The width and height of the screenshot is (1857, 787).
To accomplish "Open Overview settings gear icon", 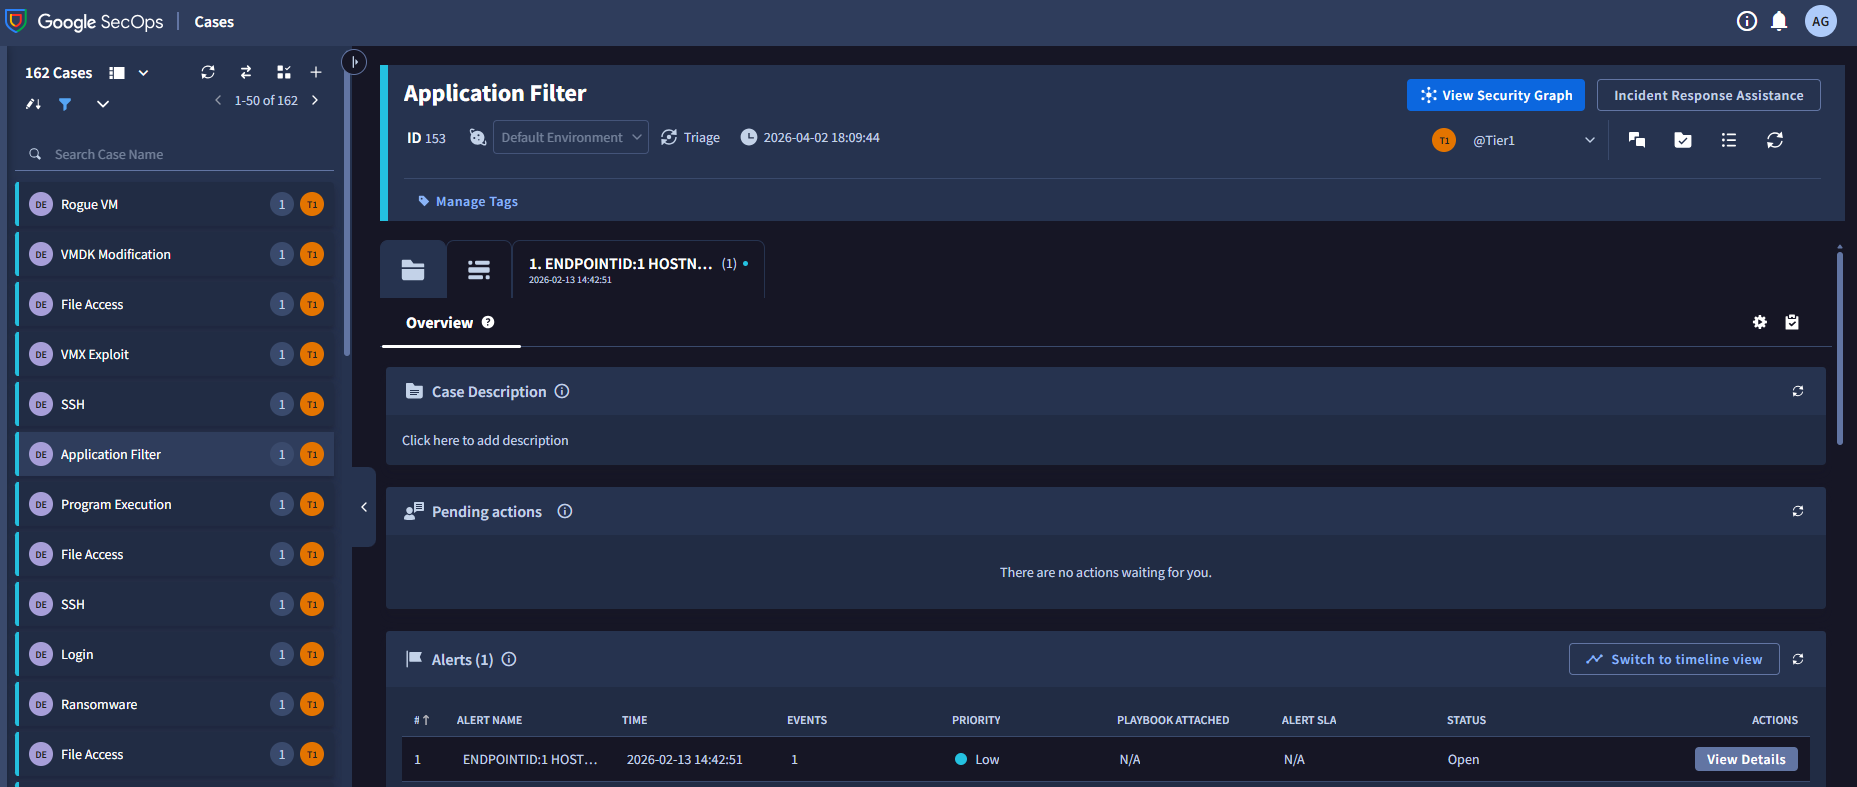I will pos(1760,322).
